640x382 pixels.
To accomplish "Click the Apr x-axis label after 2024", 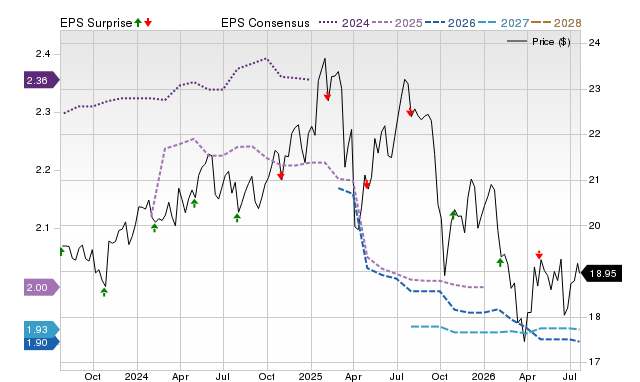I will pyautogui.click(x=180, y=376).
